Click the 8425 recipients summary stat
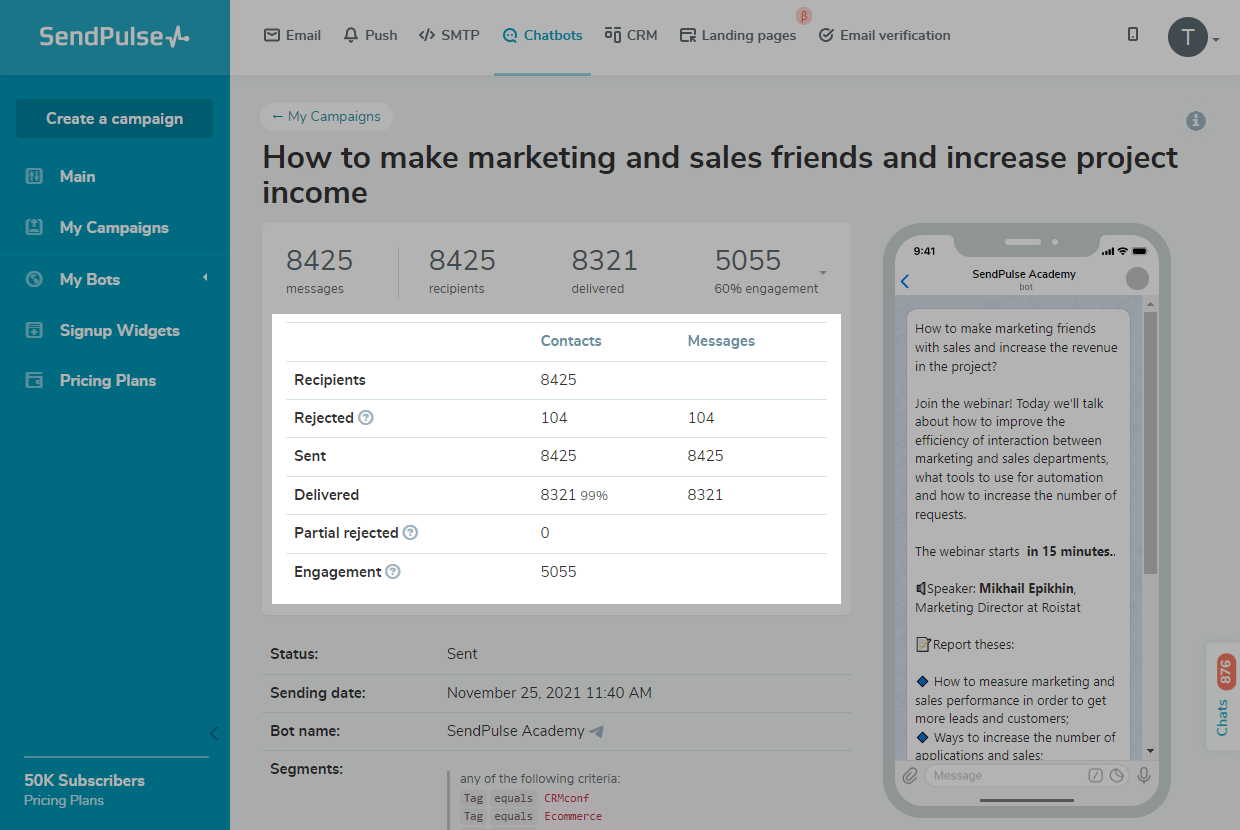Image resolution: width=1240 pixels, height=830 pixels. coord(462,271)
